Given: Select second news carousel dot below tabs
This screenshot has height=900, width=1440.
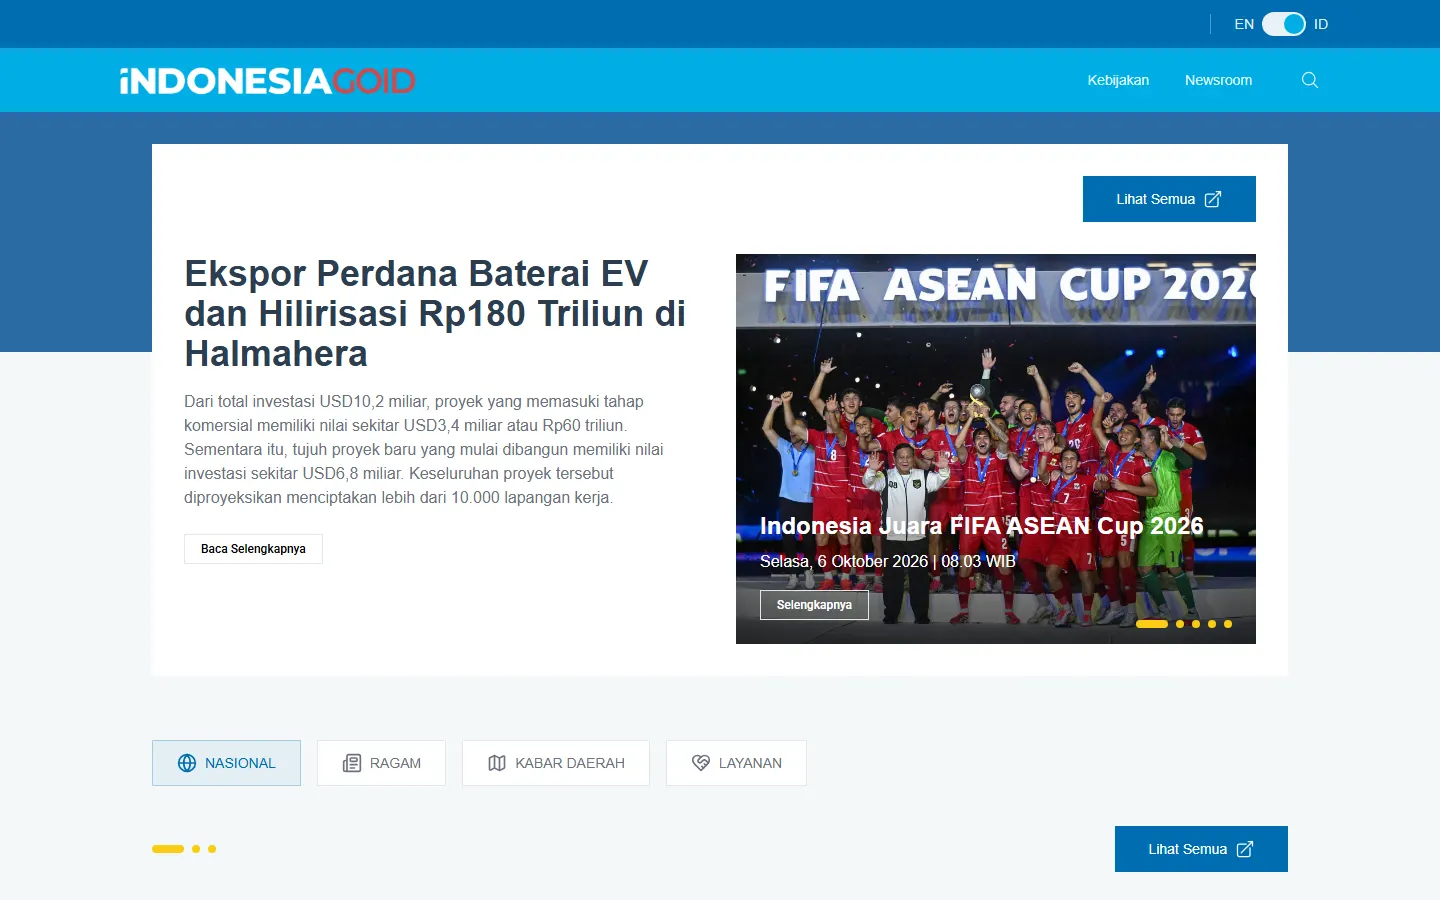Looking at the screenshot, I should pyautogui.click(x=196, y=849).
